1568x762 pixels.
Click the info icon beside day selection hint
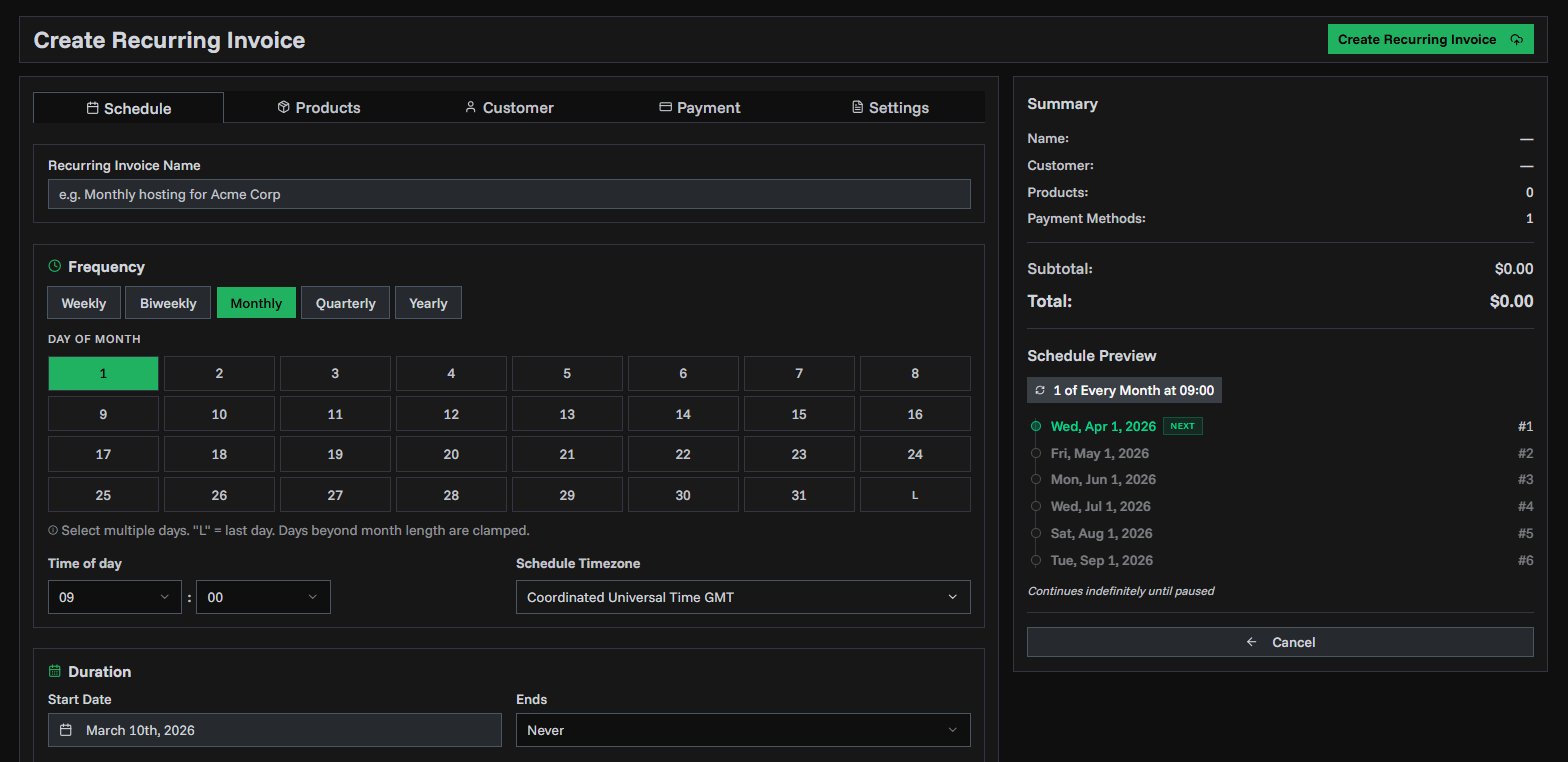(x=52, y=530)
